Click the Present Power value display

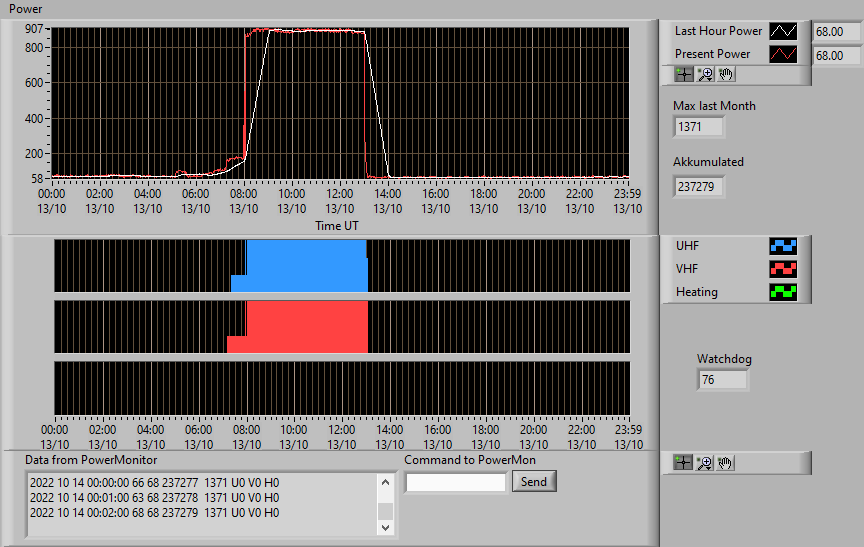pos(836,56)
